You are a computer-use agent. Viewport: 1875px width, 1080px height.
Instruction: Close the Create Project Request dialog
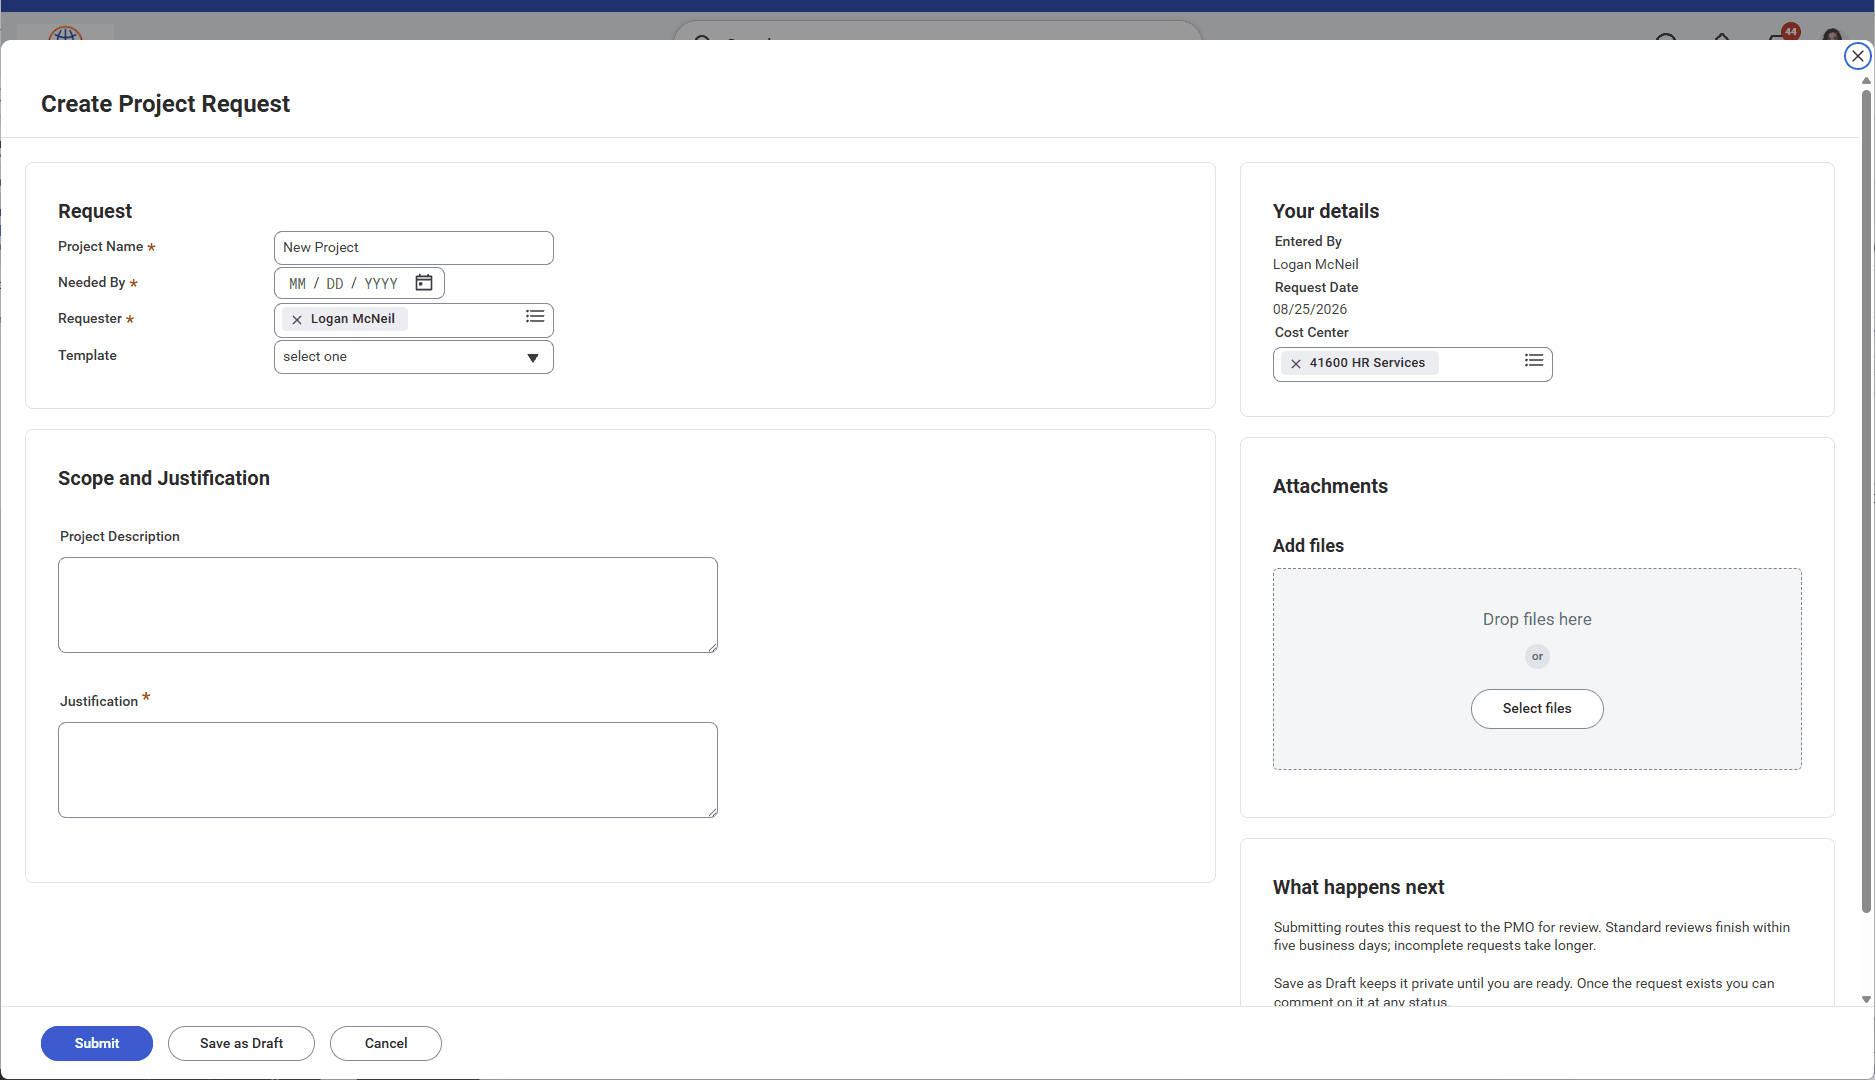[1857, 56]
